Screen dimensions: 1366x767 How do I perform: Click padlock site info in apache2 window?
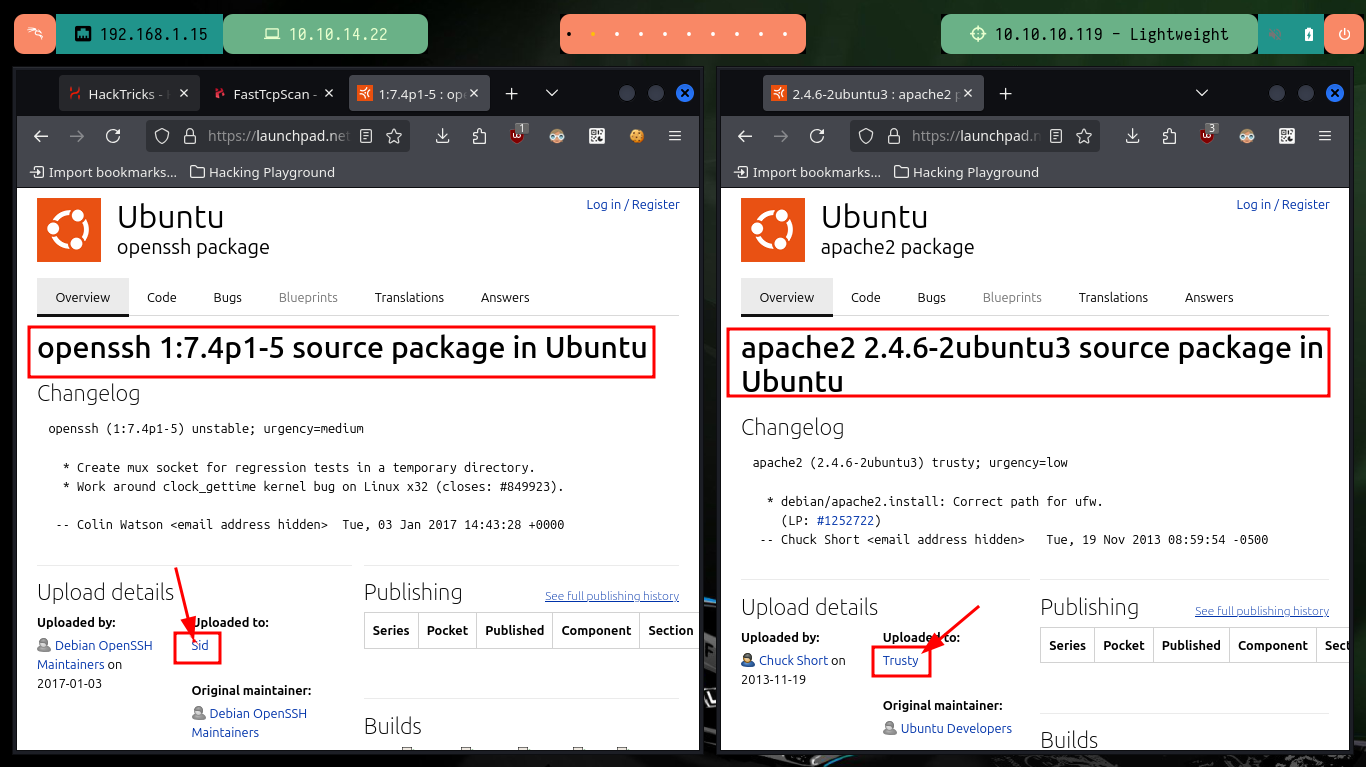(x=892, y=136)
